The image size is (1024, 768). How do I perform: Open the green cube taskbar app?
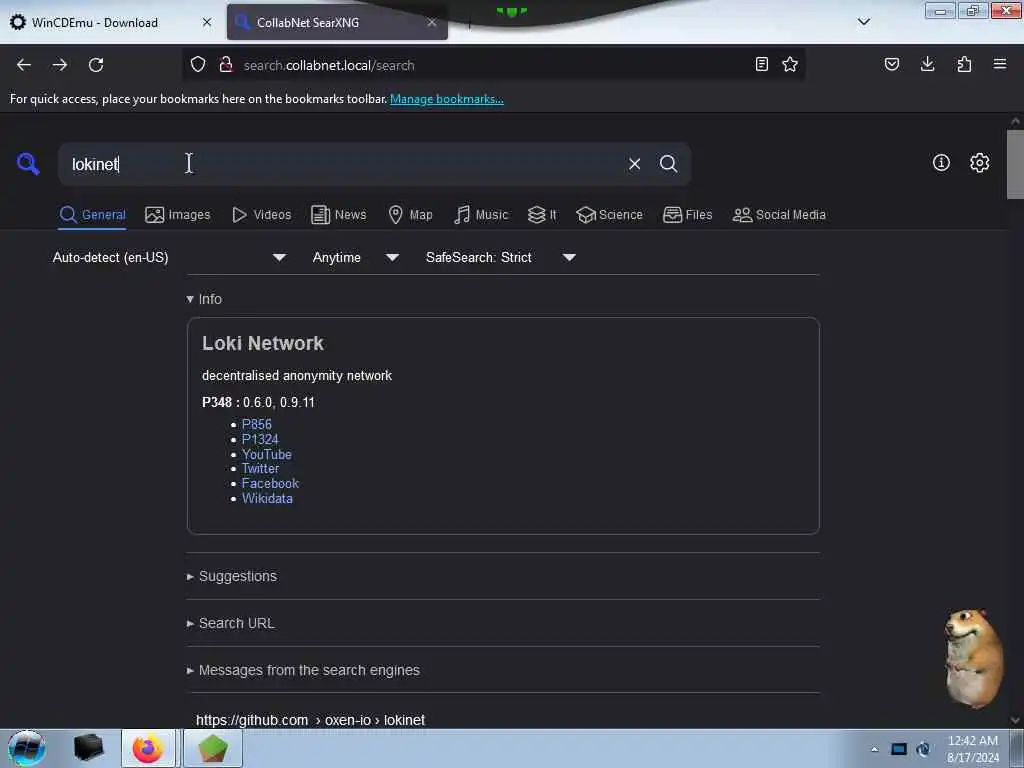pyautogui.click(x=213, y=748)
